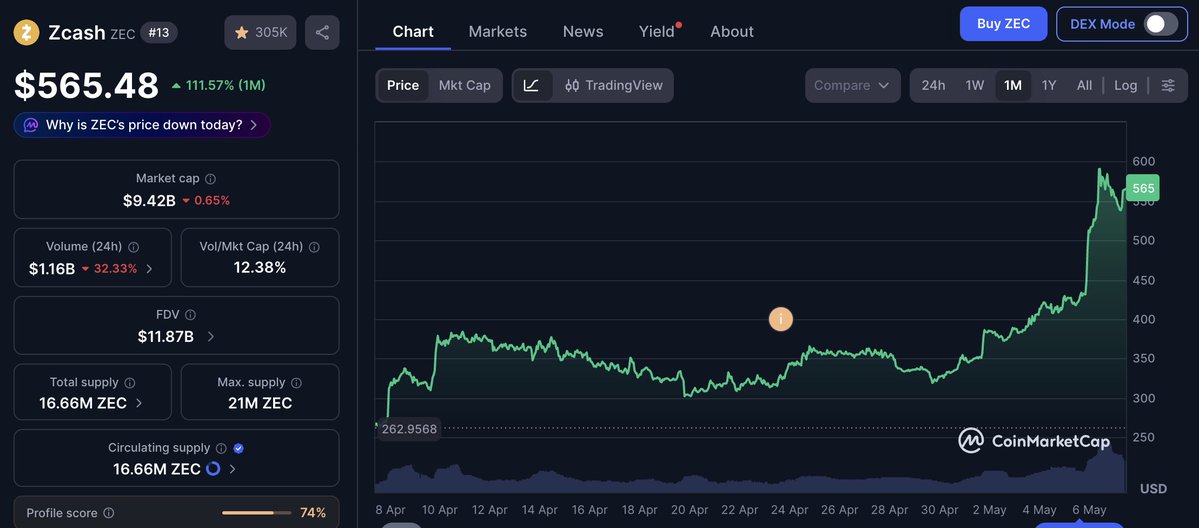This screenshot has height=528, width=1199.
Task: Open the About tab
Action: click(x=732, y=31)
